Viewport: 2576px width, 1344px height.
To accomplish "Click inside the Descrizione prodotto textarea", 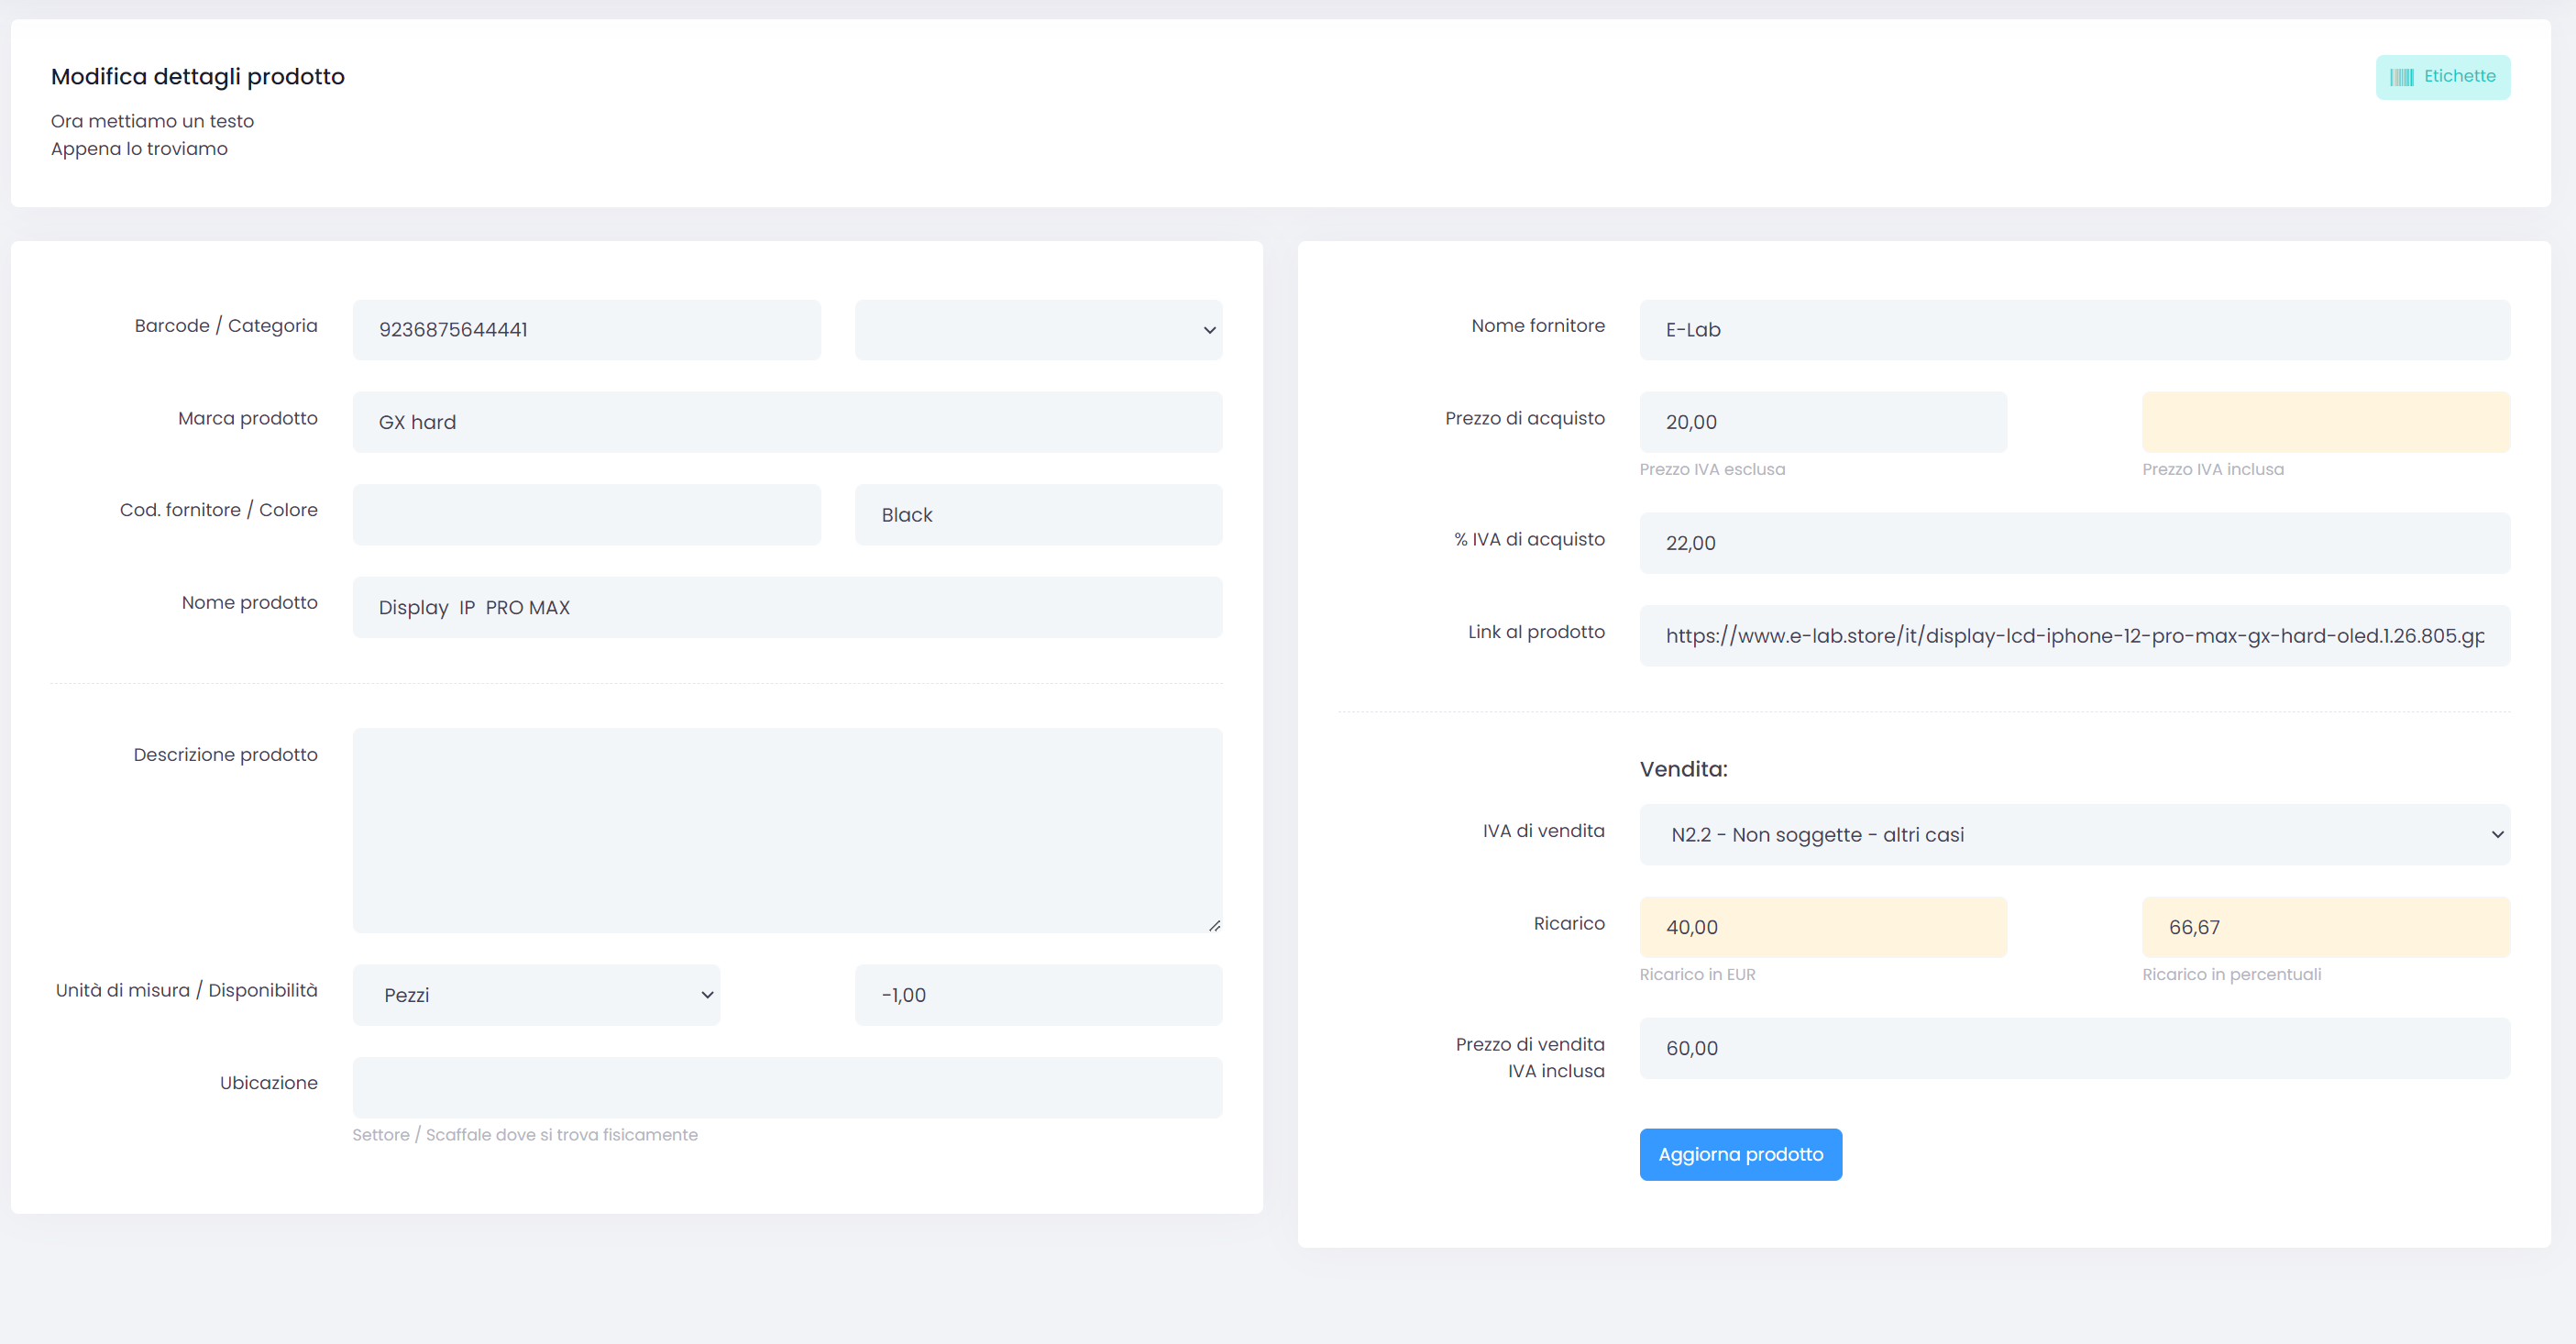I will (x=787, y=830).
